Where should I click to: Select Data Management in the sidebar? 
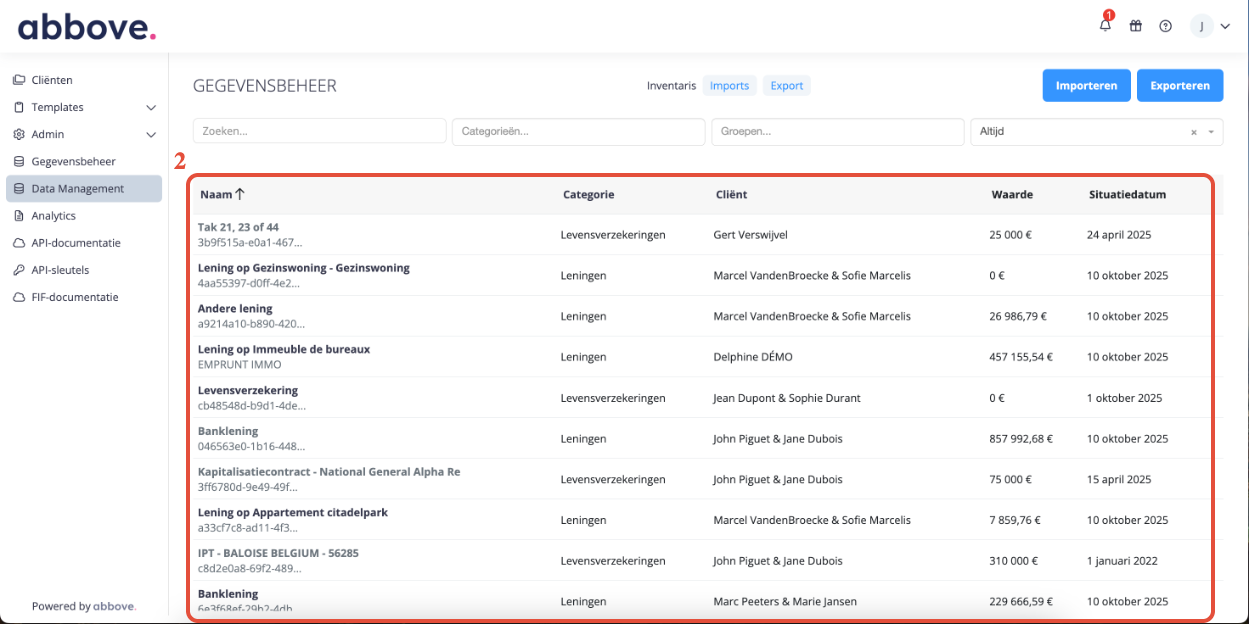(x=84, y=188)
